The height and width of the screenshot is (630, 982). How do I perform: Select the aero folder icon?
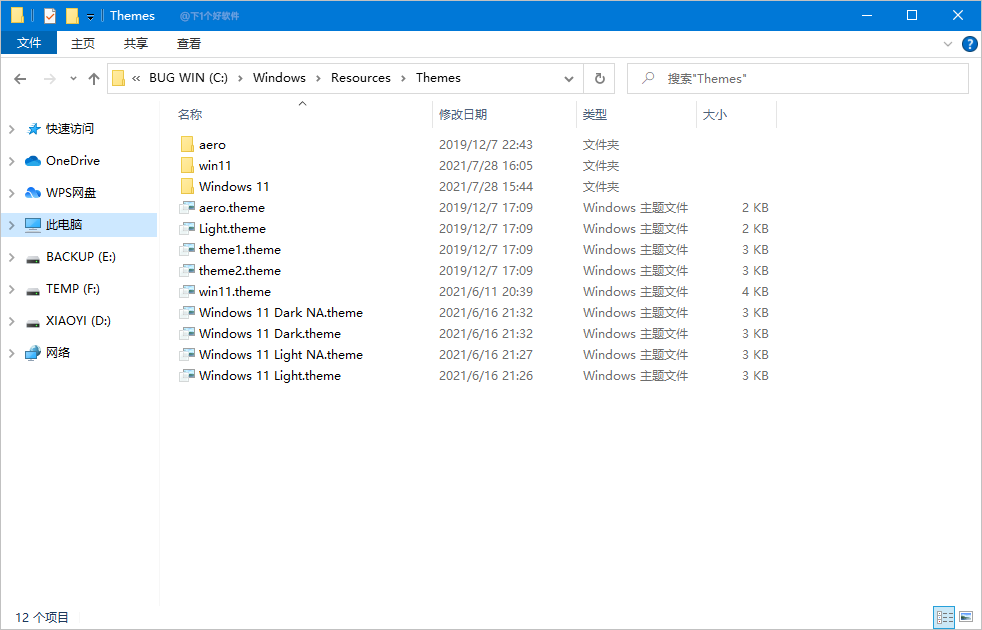pos(187,145)
